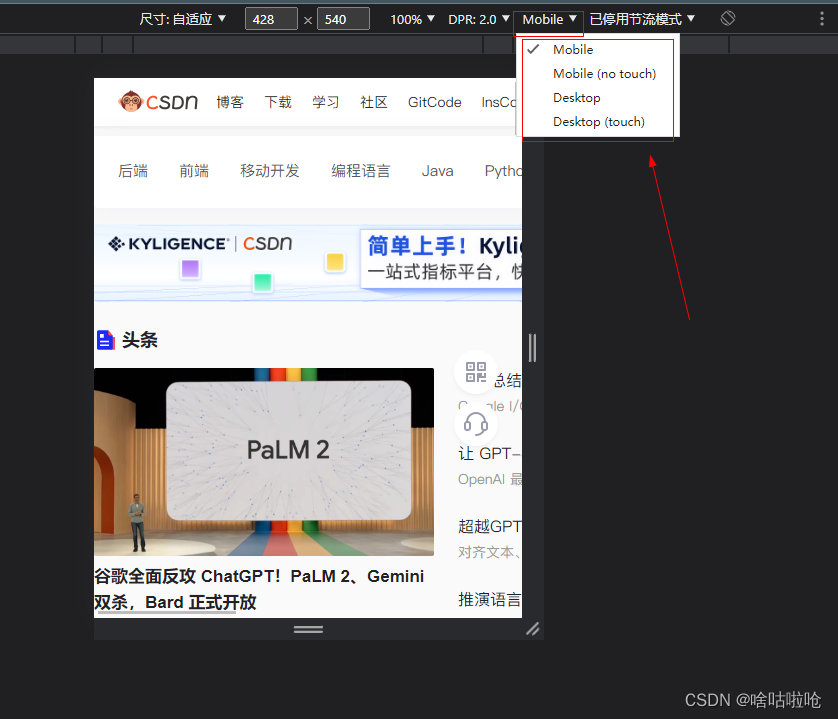This screenshot has height=719, width=838.
Task: Open the 超越GPT article link
Action: tap(489, 527)
